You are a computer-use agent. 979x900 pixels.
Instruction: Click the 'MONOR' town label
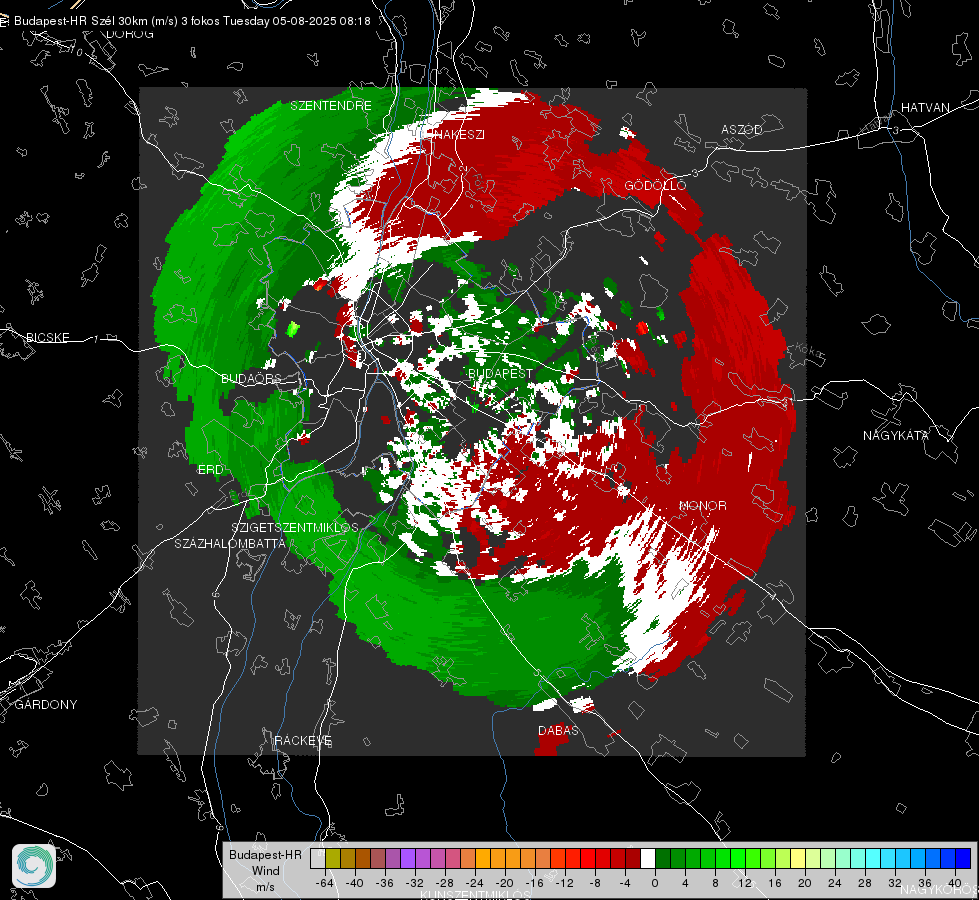coord(702,506)
